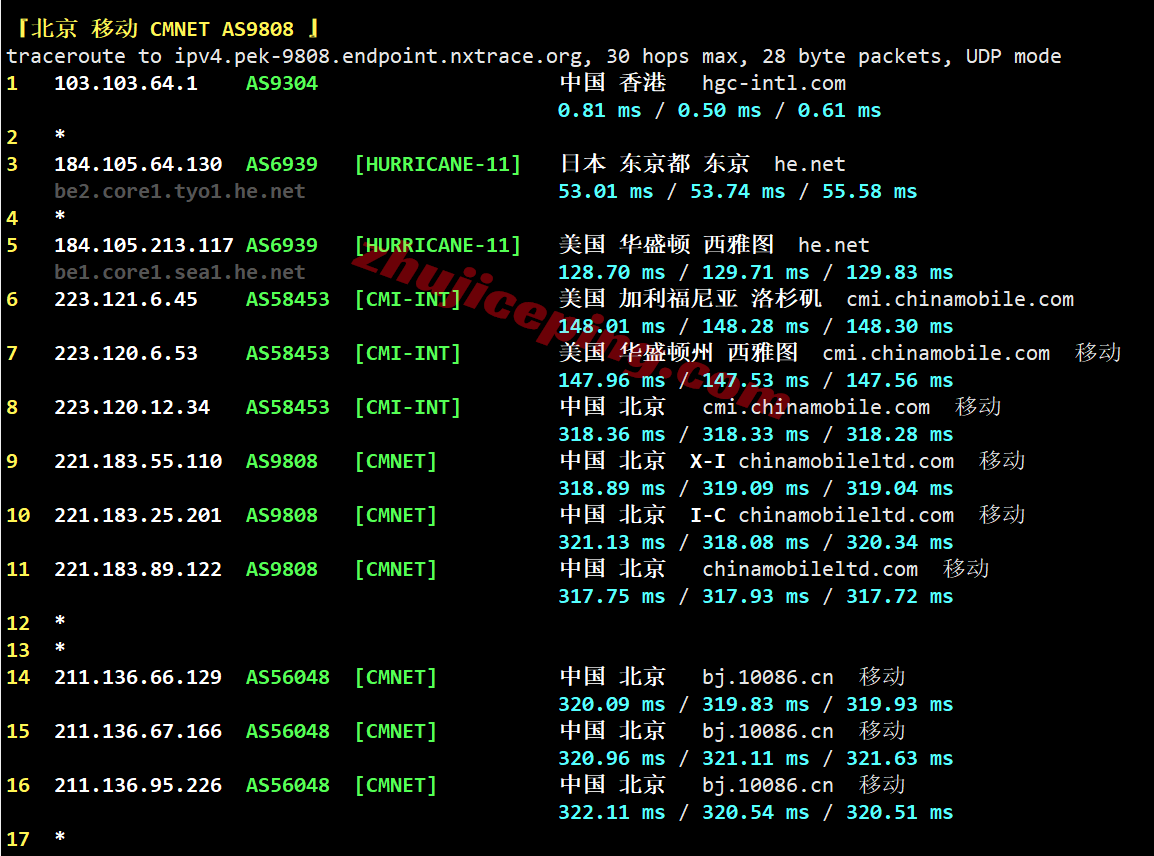Click location 美国 华盛顿 西雅图 on hop 5

pyautogui.click(x=666, y=244)
